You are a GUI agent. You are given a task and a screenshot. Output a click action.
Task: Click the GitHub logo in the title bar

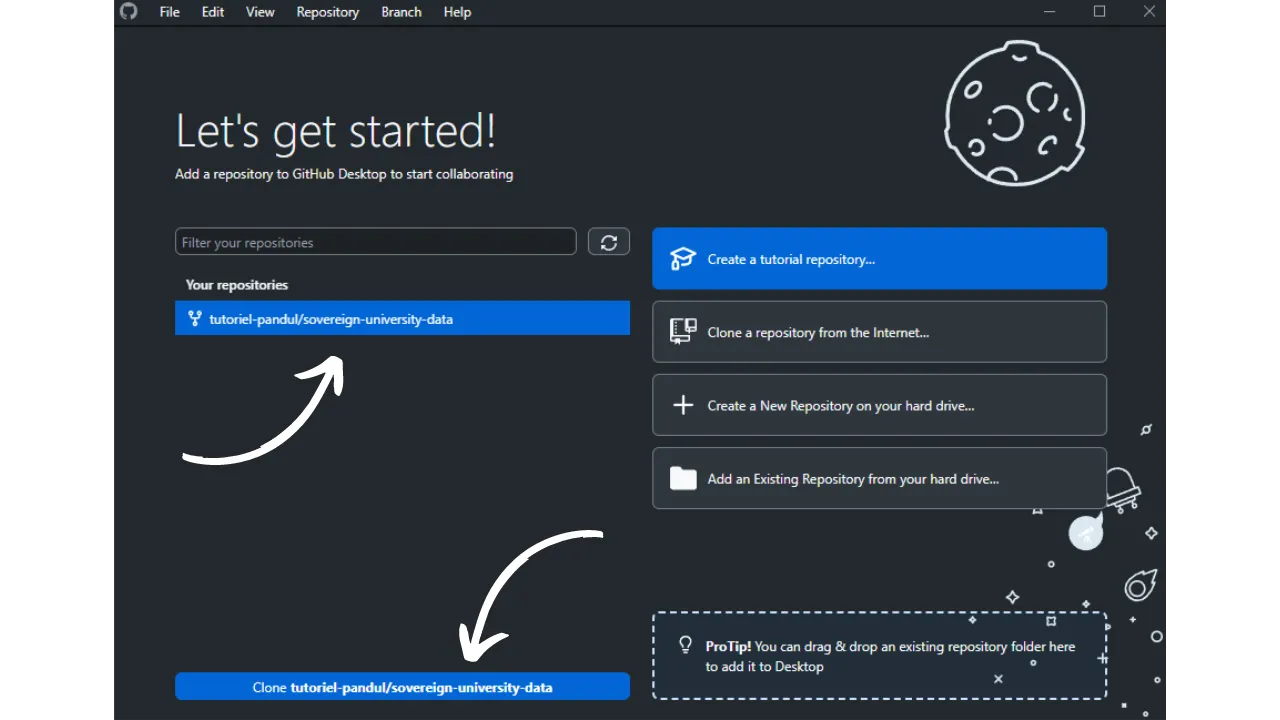(x=128, y=12)
